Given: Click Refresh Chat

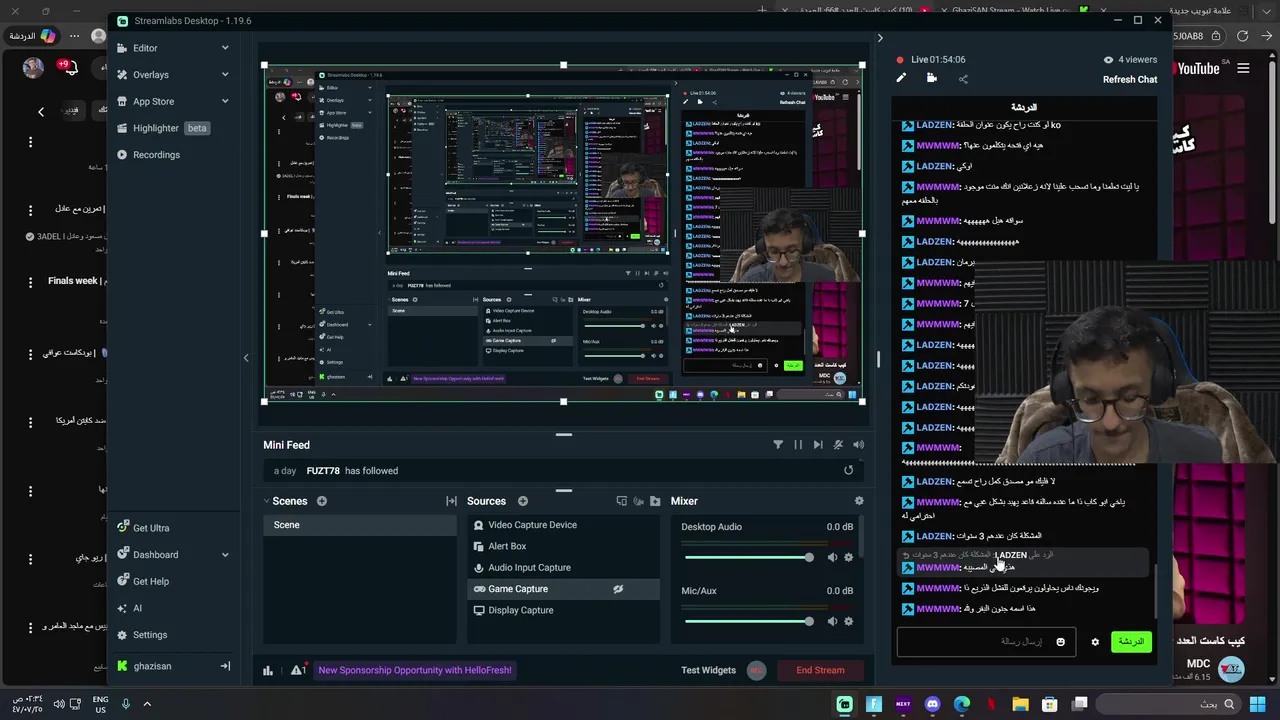Looking at the screenshot, I should click(x=1130, y=80).
